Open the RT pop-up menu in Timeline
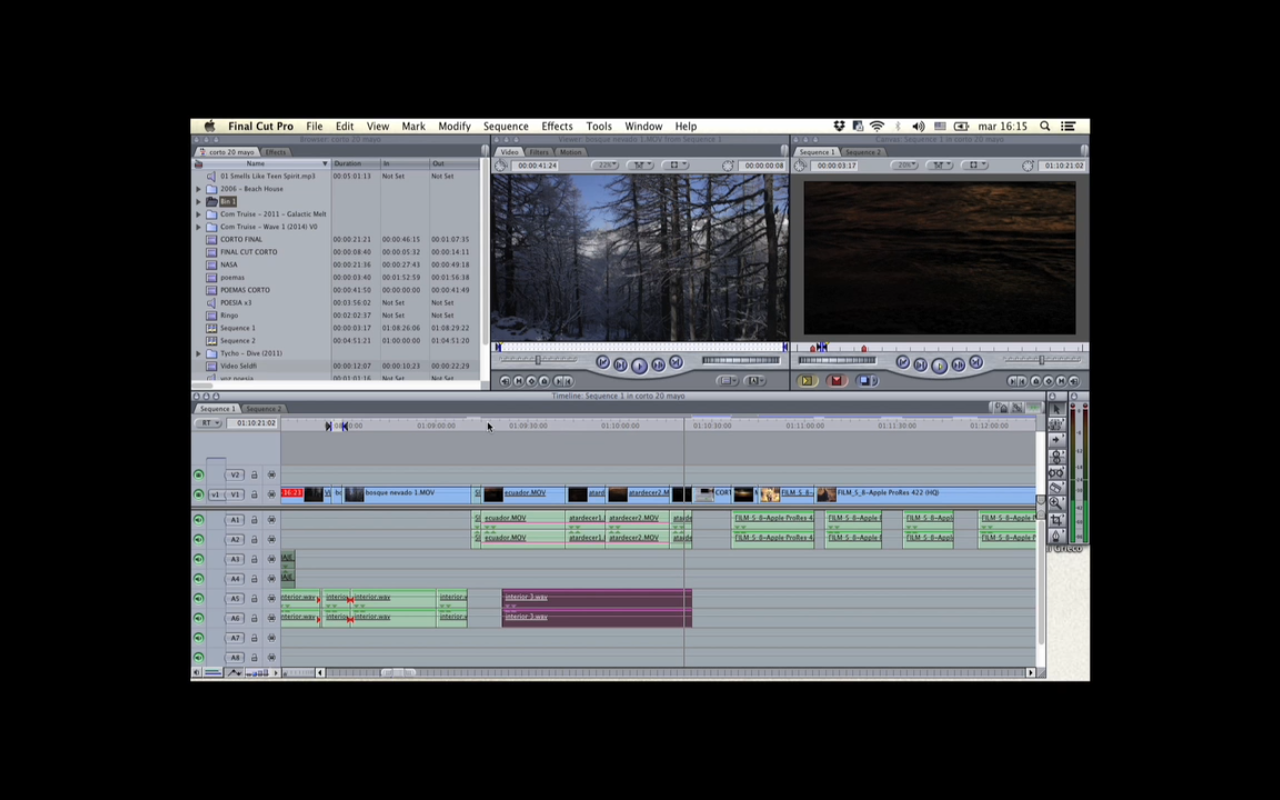 (208, 423)
